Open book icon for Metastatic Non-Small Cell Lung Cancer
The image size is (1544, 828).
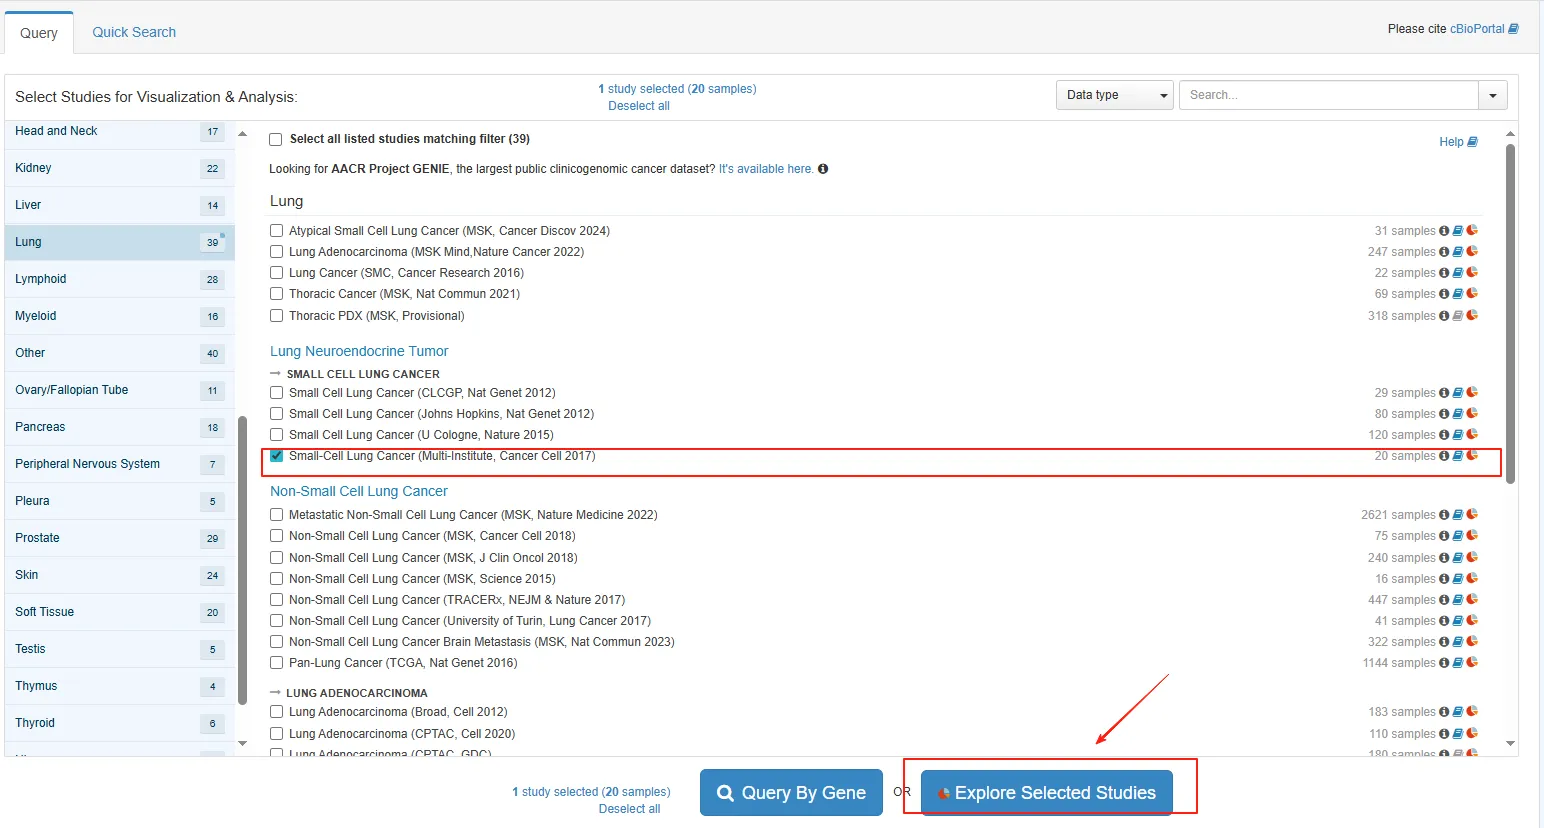(1458, 515)
